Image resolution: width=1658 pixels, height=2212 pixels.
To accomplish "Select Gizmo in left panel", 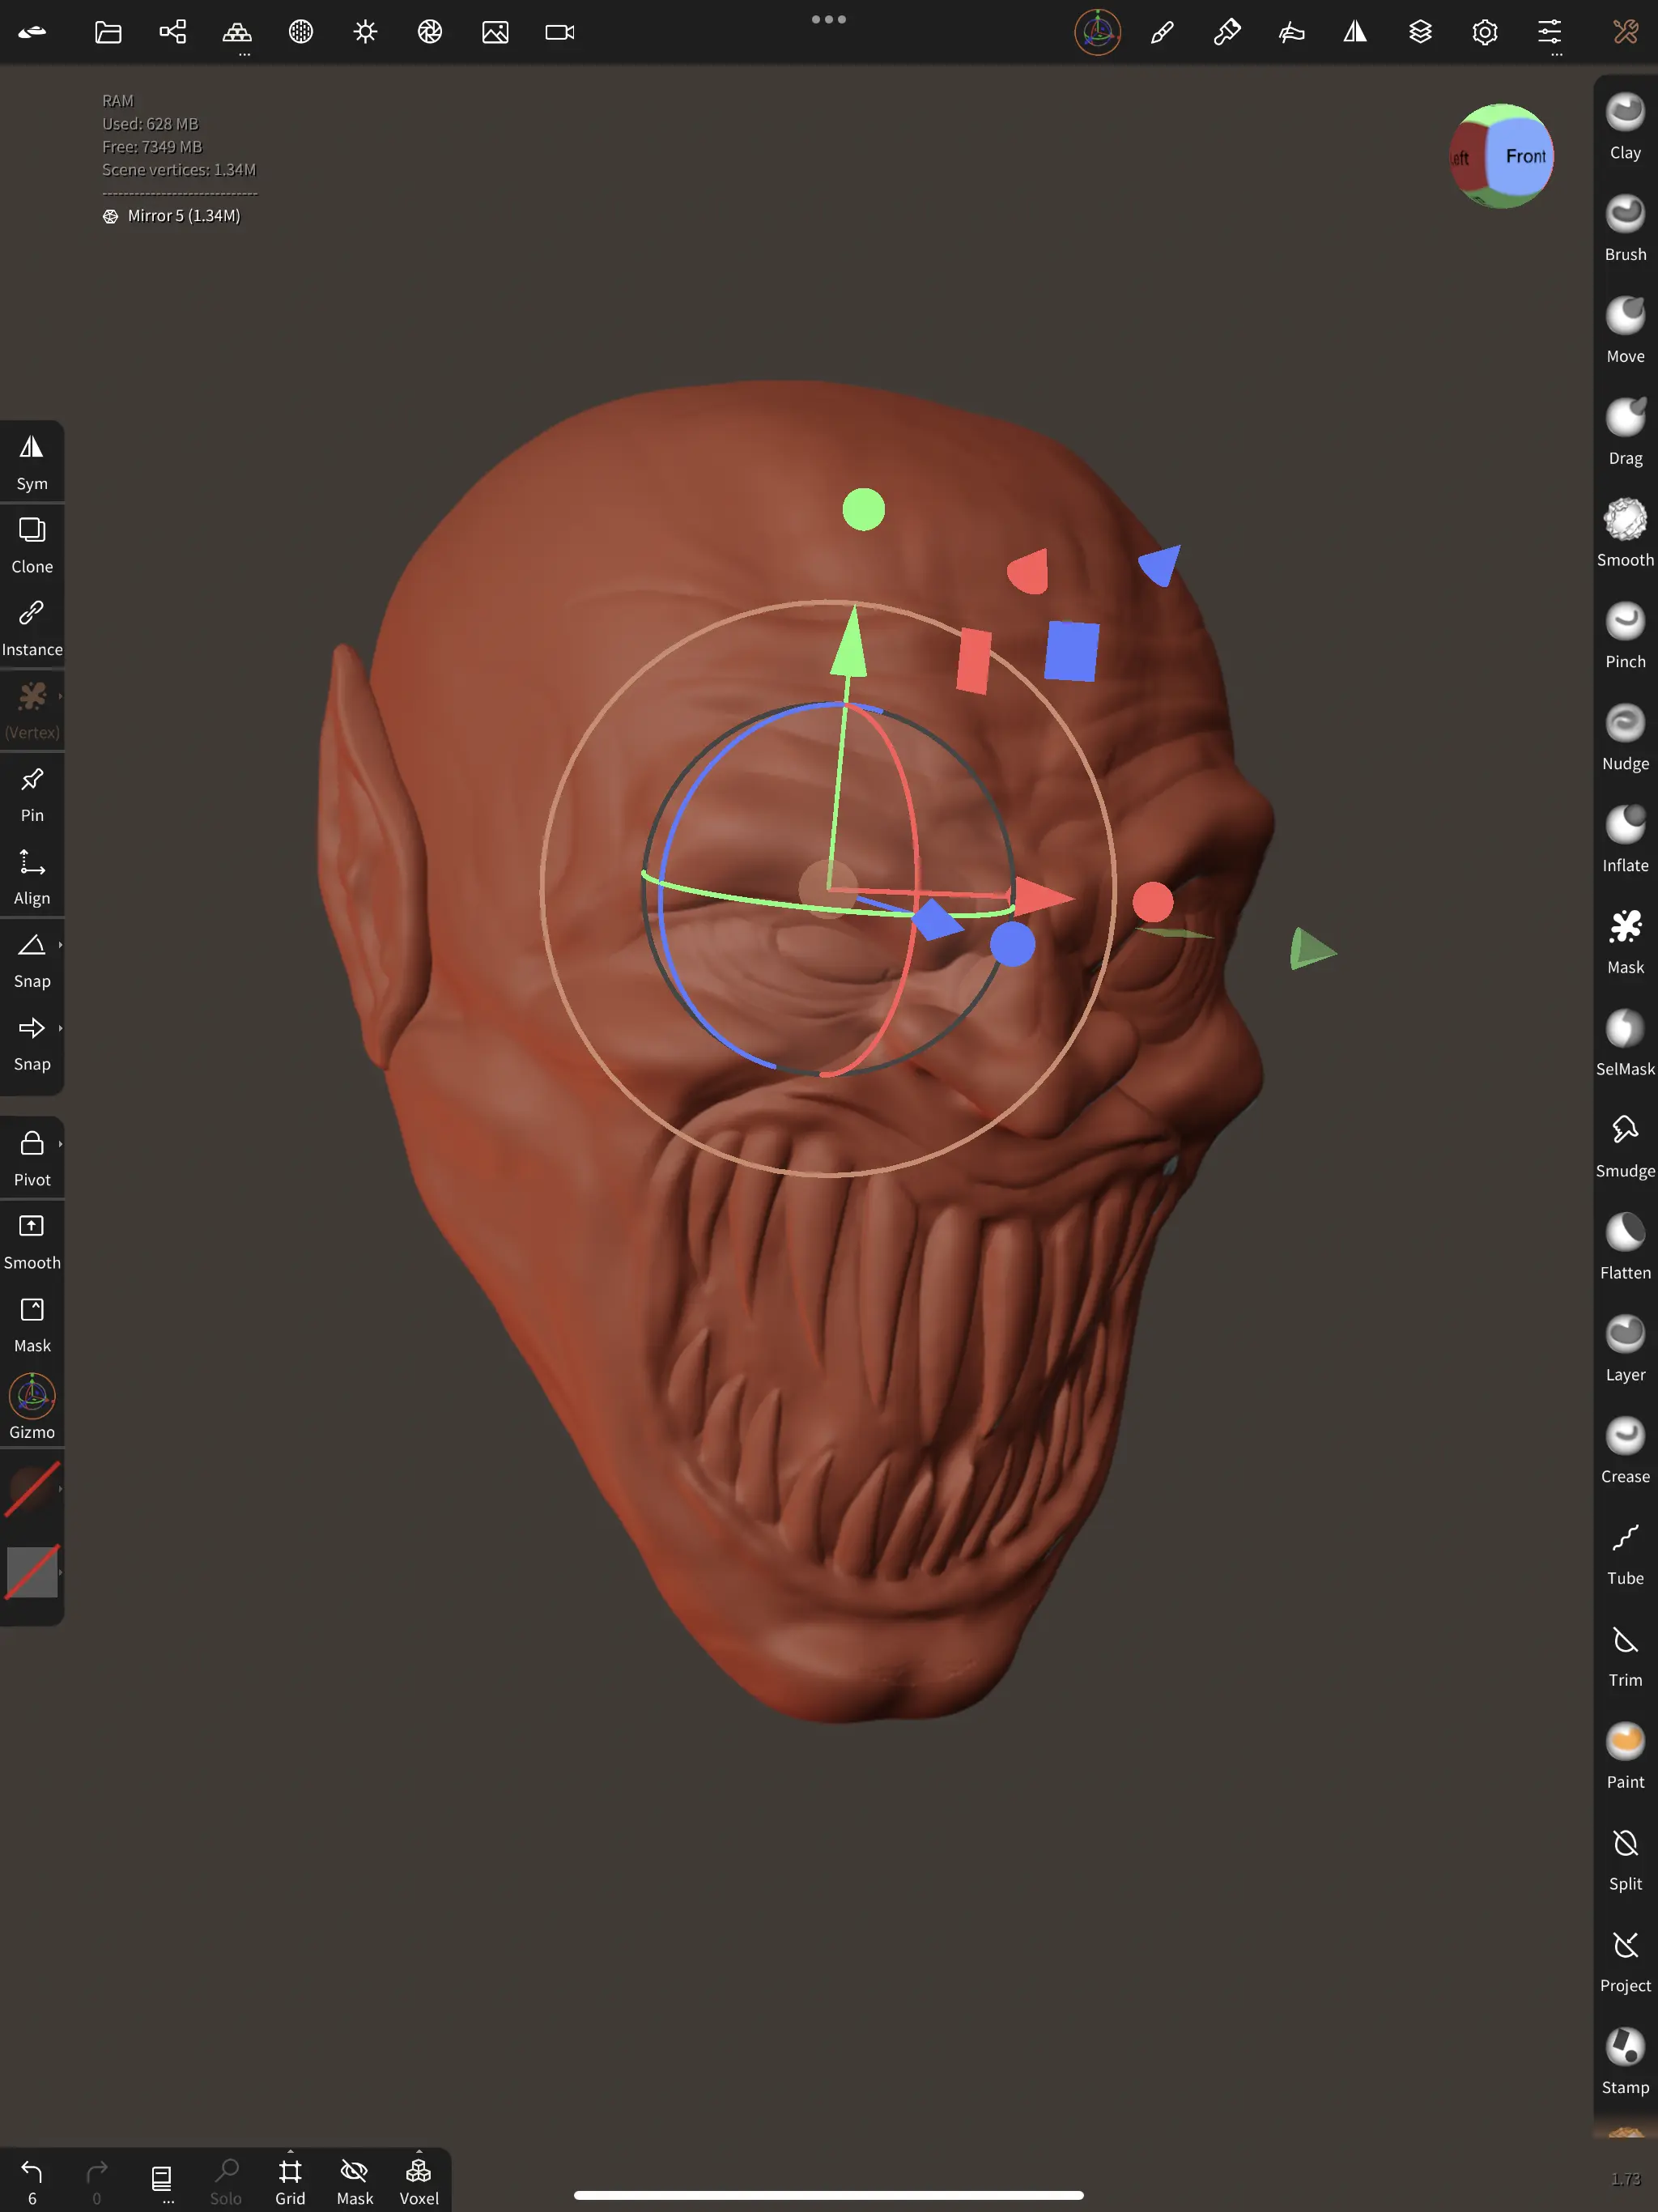I will pyautogui.click(x=32, y=1407).
